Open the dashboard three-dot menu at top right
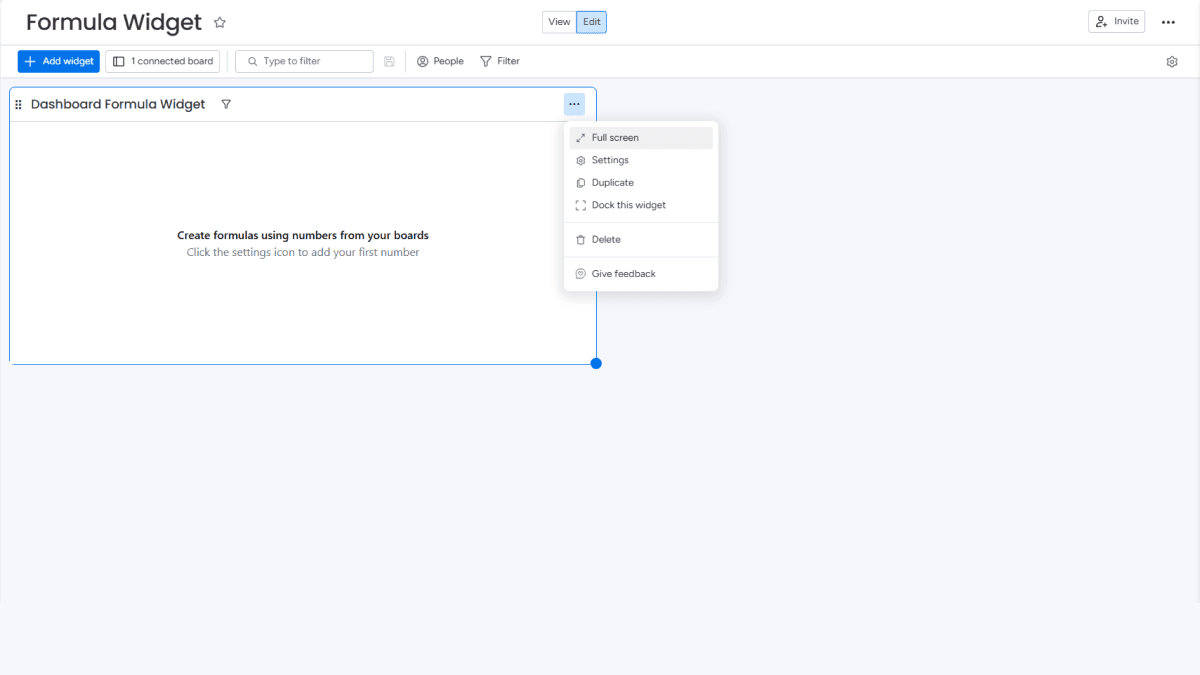Screen dimensions: 1200x675 click(1168, 21)
